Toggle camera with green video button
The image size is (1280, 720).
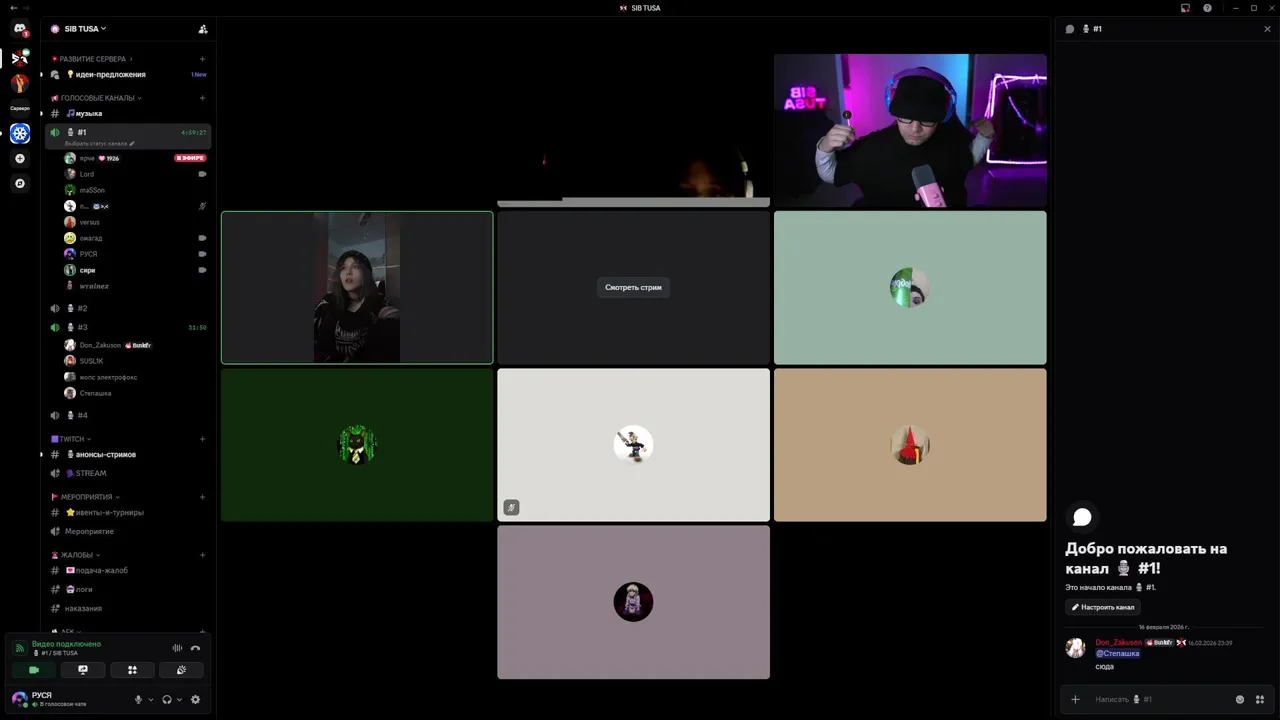[34, 670]
